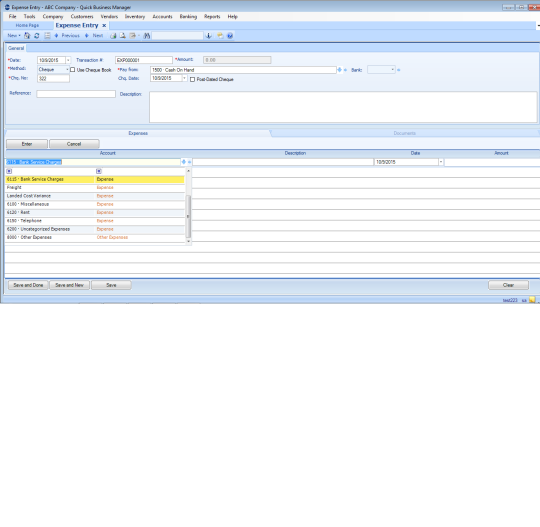The width and height of the screenshot is (540, 527).
Task: Go to the Next record
Action: [94, 35]
